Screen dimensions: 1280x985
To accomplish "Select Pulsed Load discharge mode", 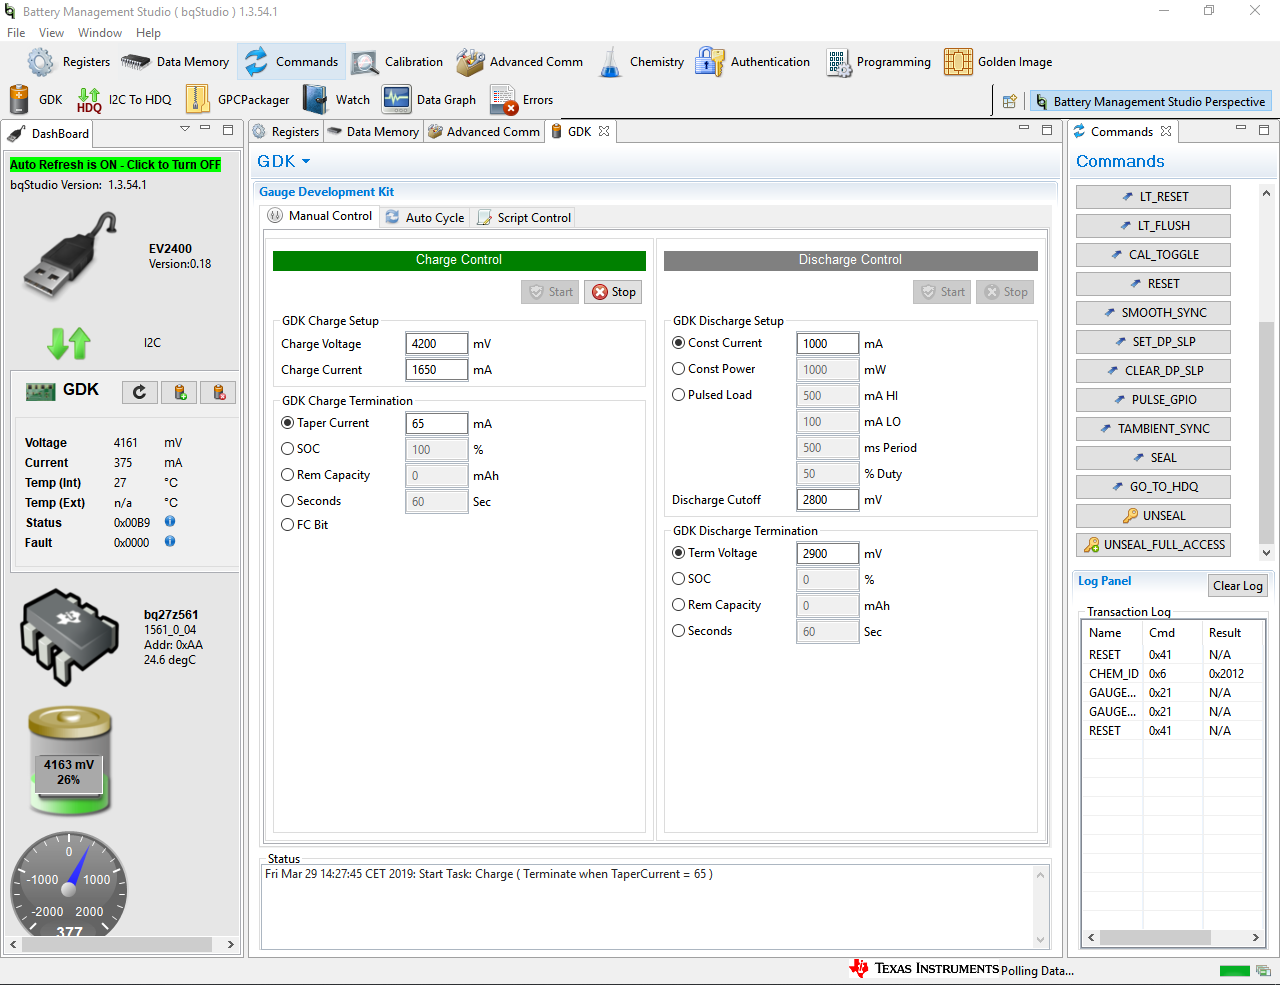I will [679, 395].
